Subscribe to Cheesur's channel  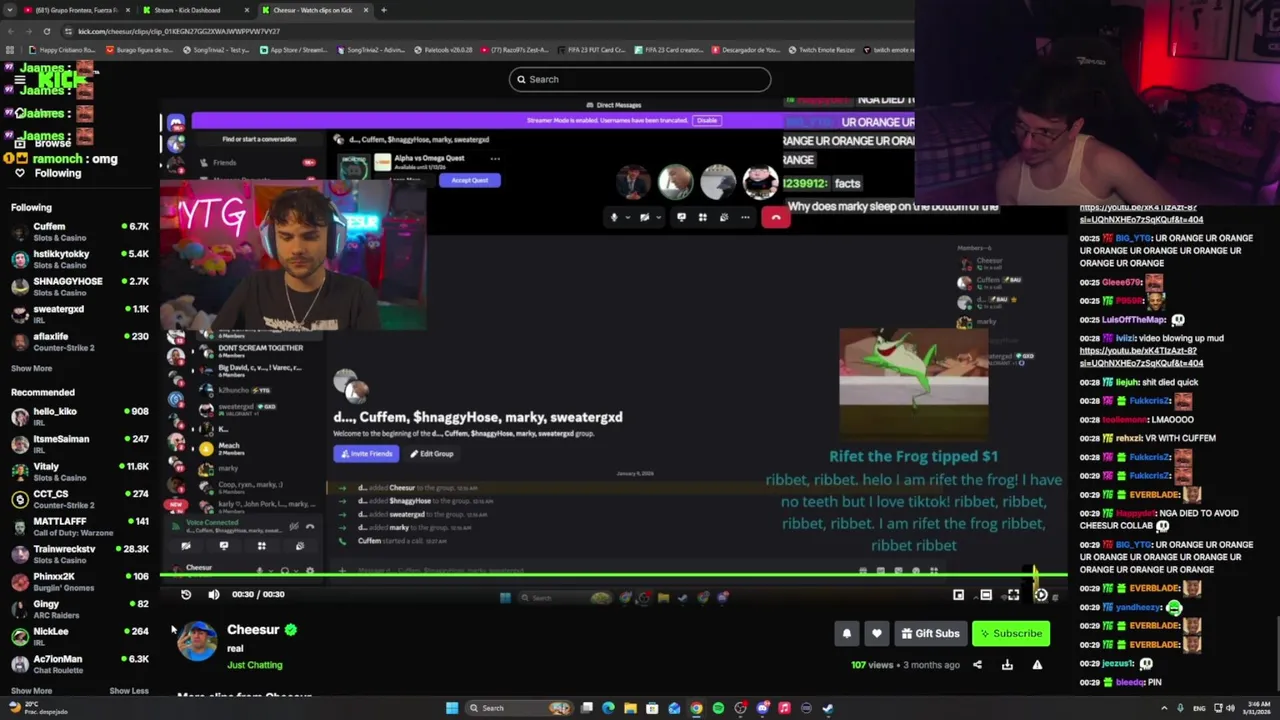(1010, 633)
